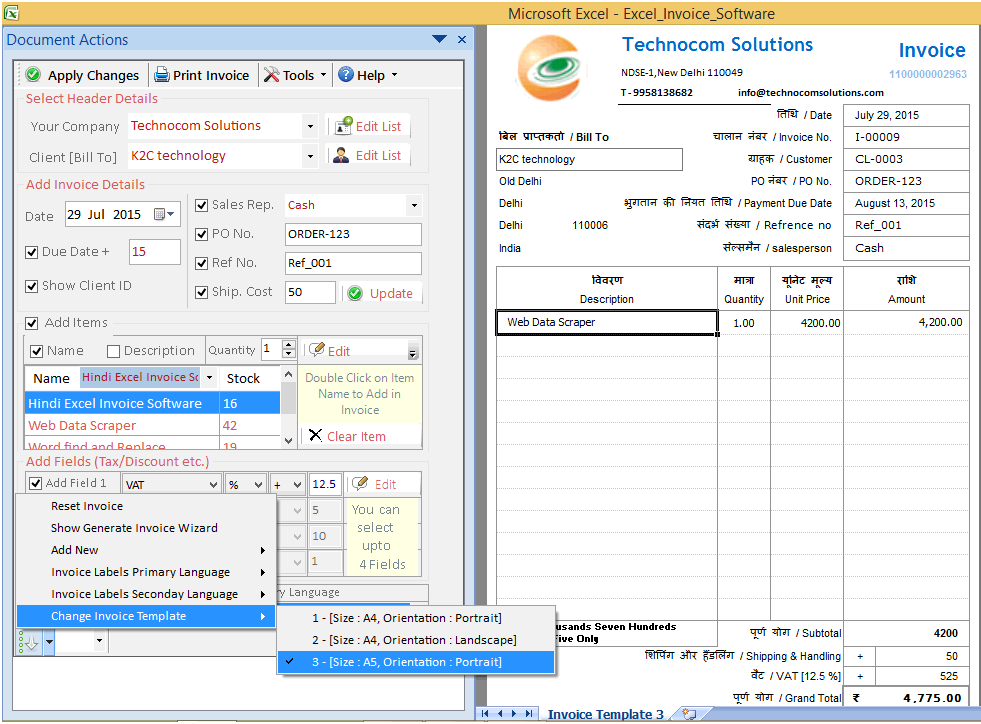This screenshot has width=981, height=724.
Task: Click the Clear Item X icon
Action: (313, 434)
